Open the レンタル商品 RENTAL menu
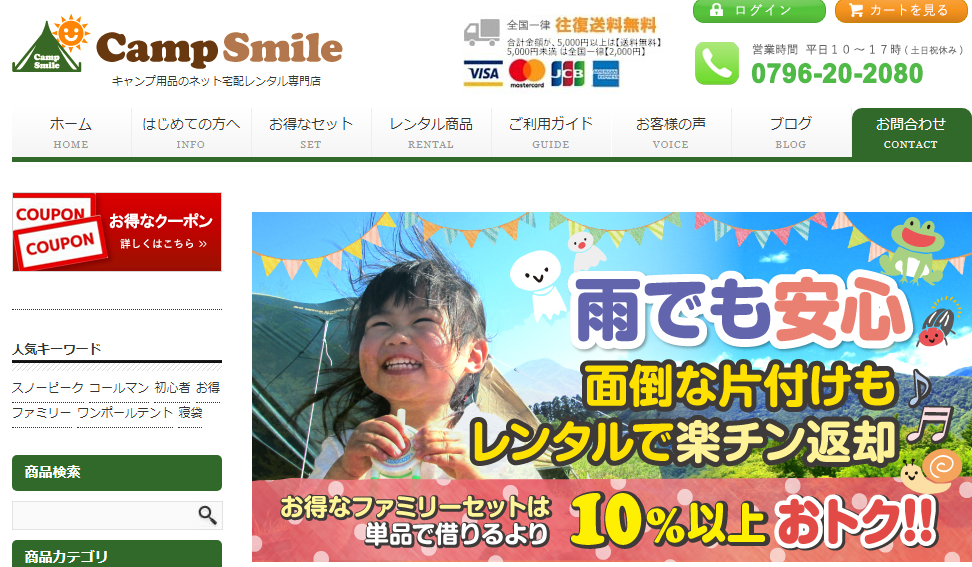 click(x=431, y=132)
